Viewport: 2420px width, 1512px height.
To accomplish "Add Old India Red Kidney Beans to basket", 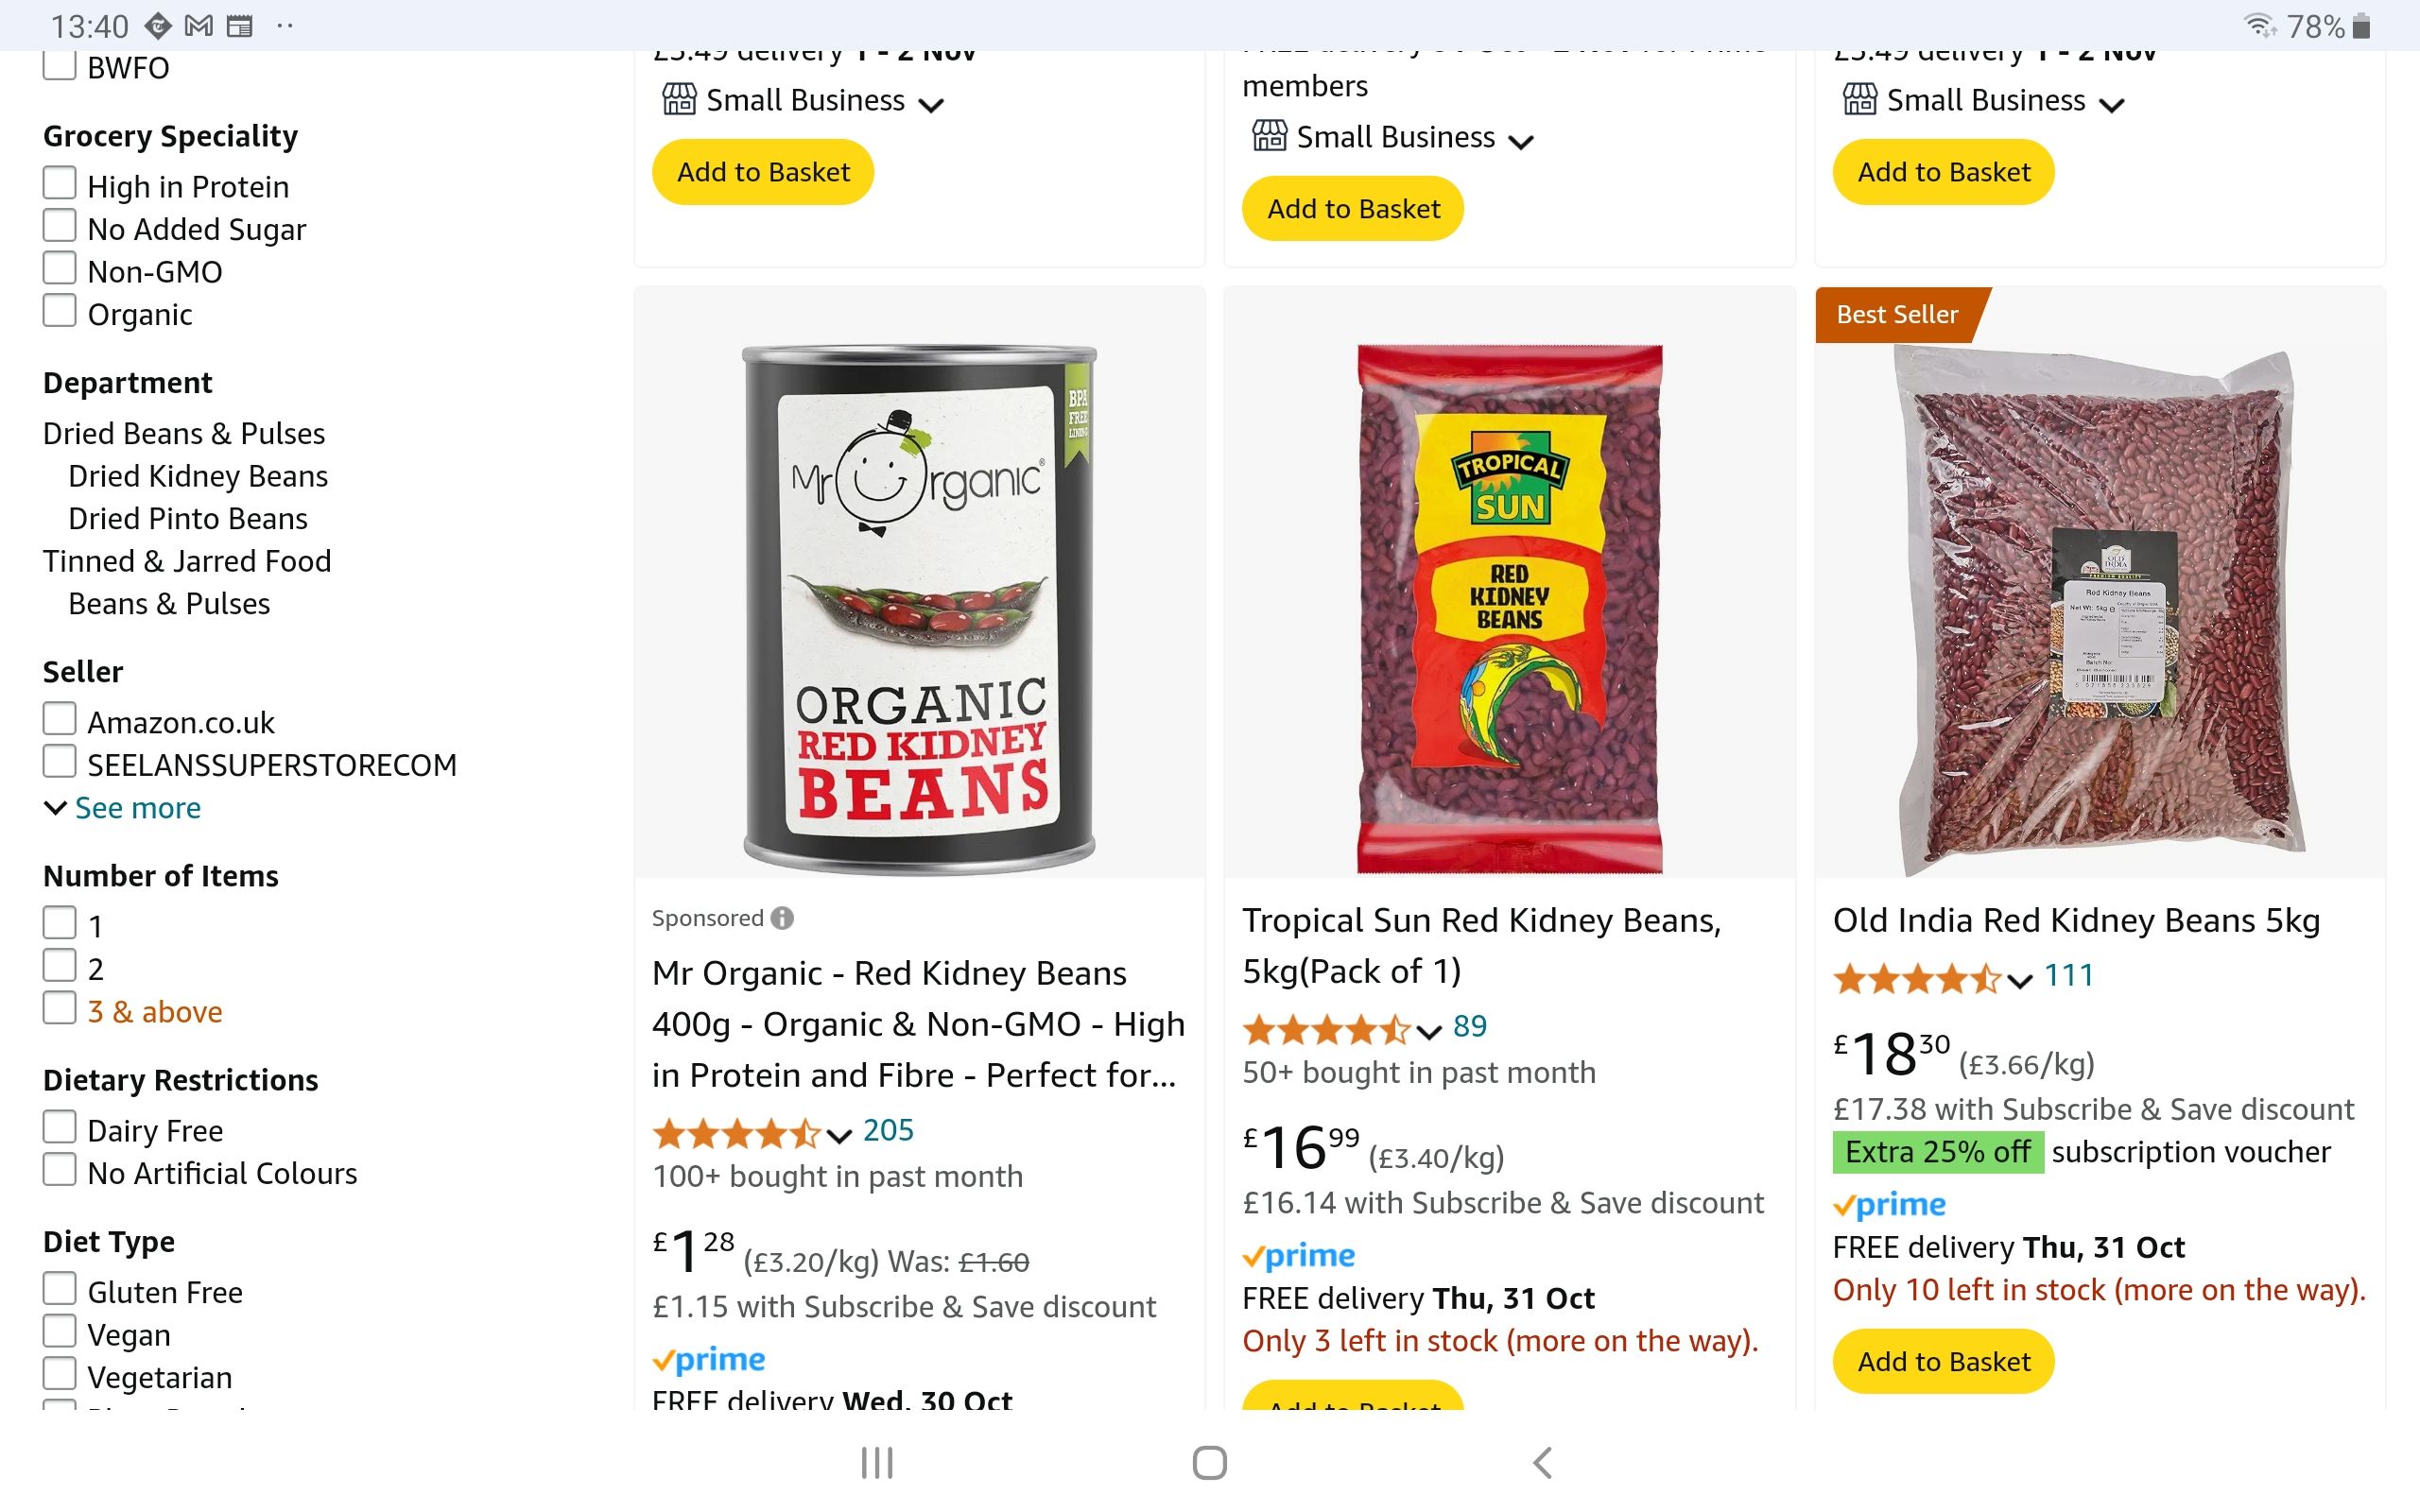I will pyautogui.click(x=1943, y=1361).
